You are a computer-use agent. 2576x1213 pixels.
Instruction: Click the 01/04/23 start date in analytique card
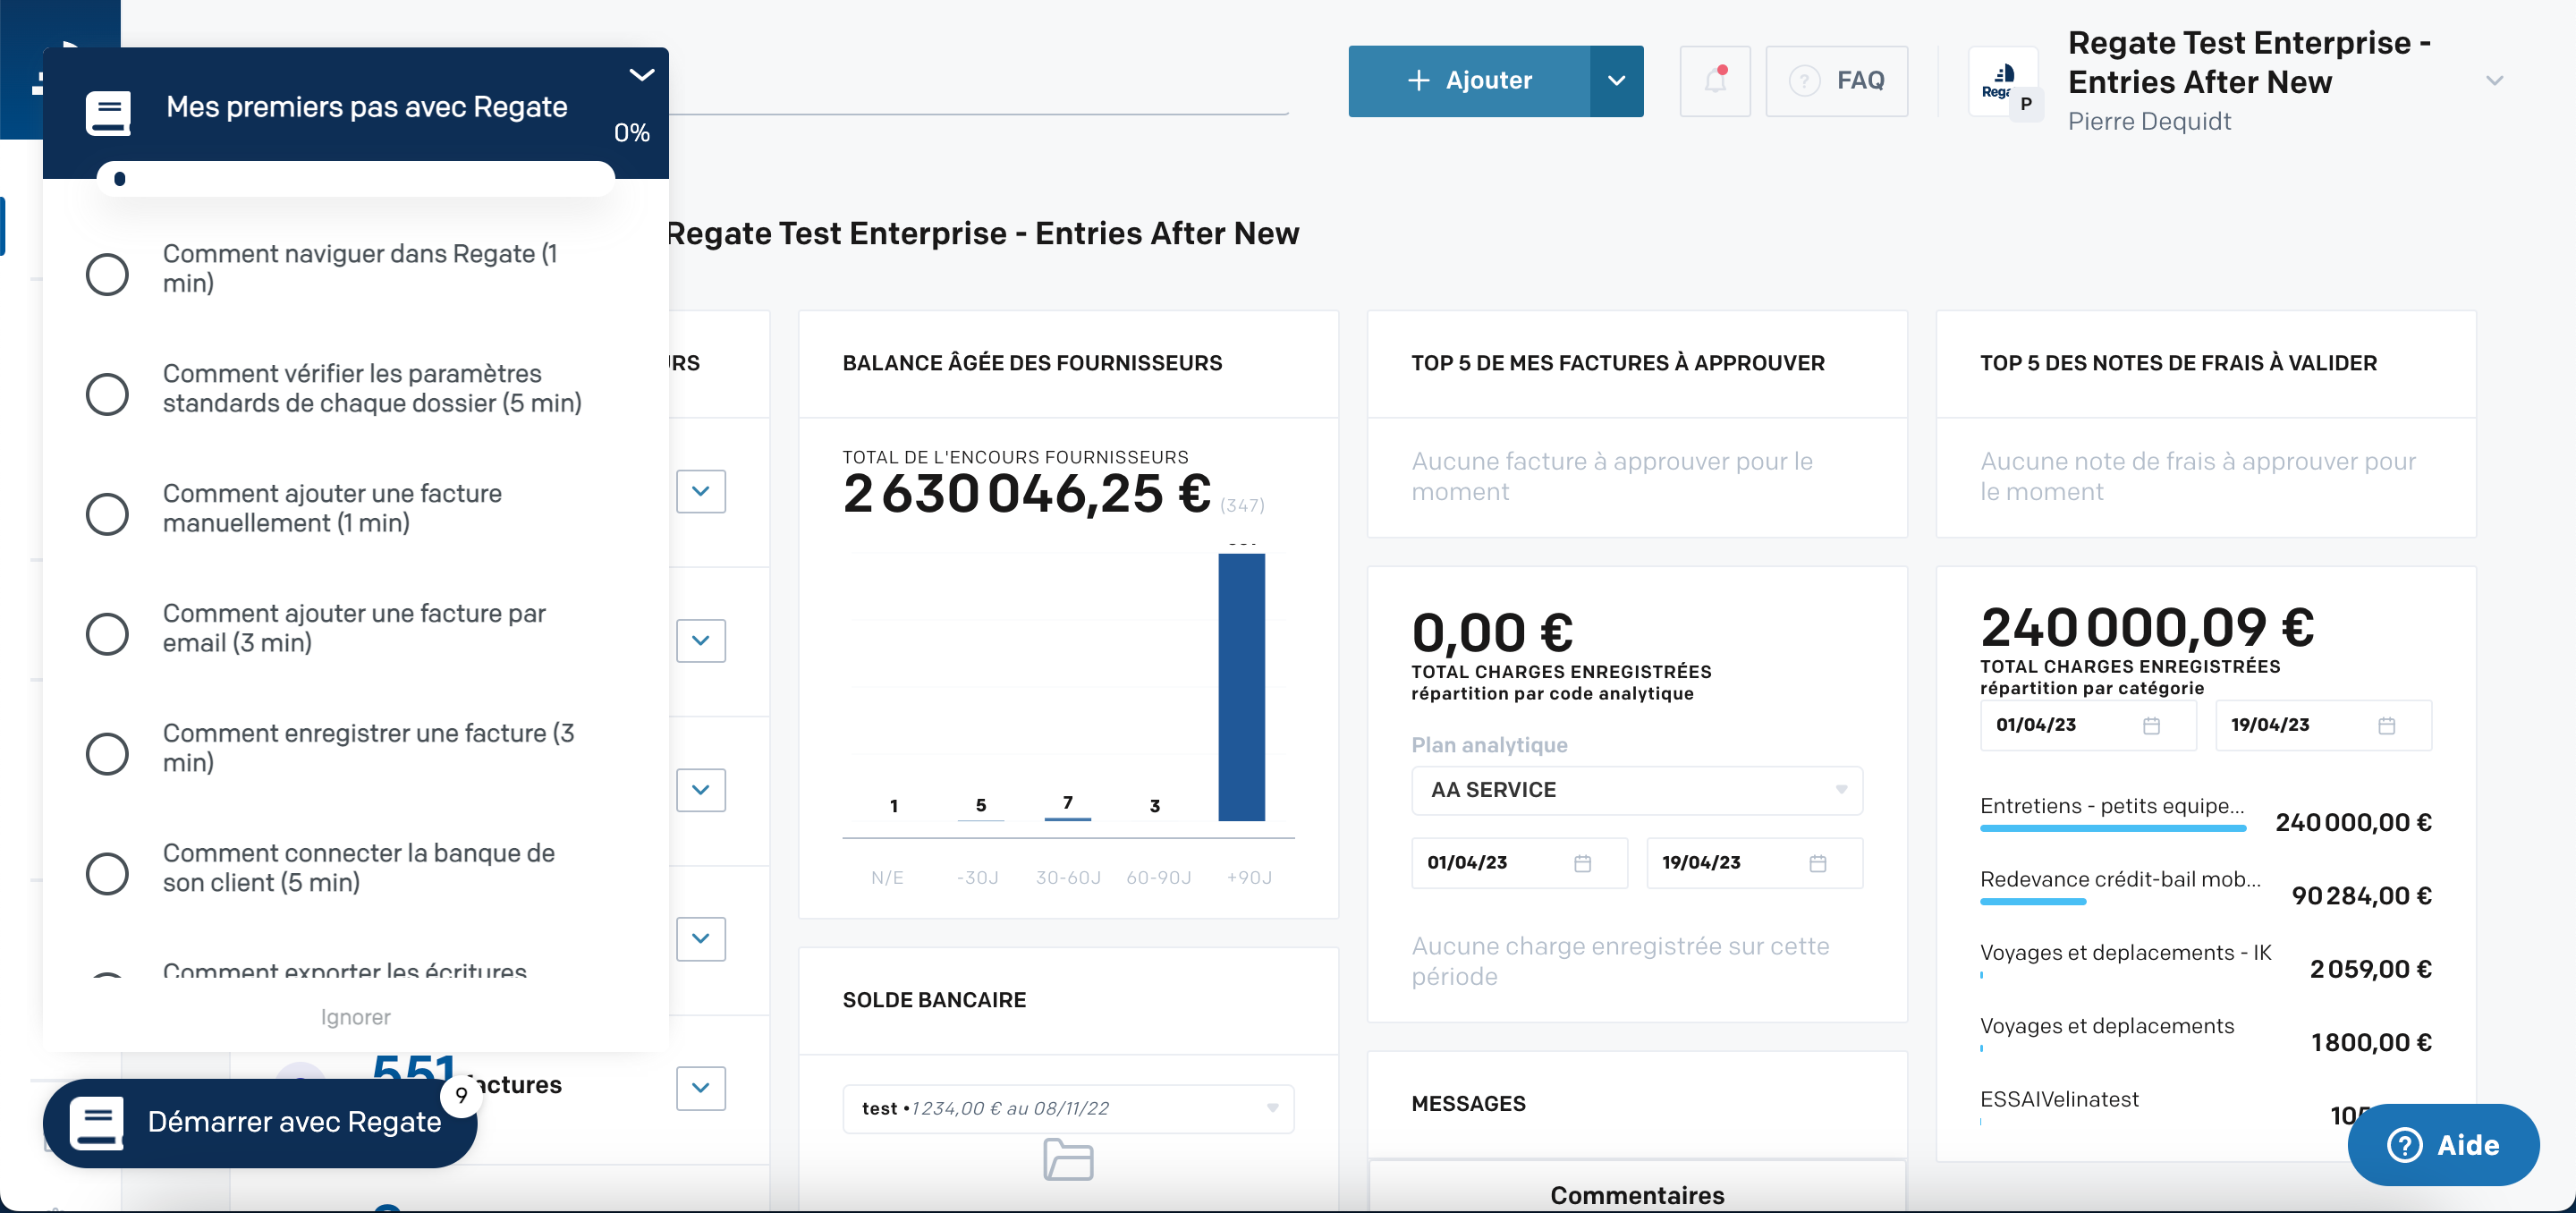[x=1519, y=863]
